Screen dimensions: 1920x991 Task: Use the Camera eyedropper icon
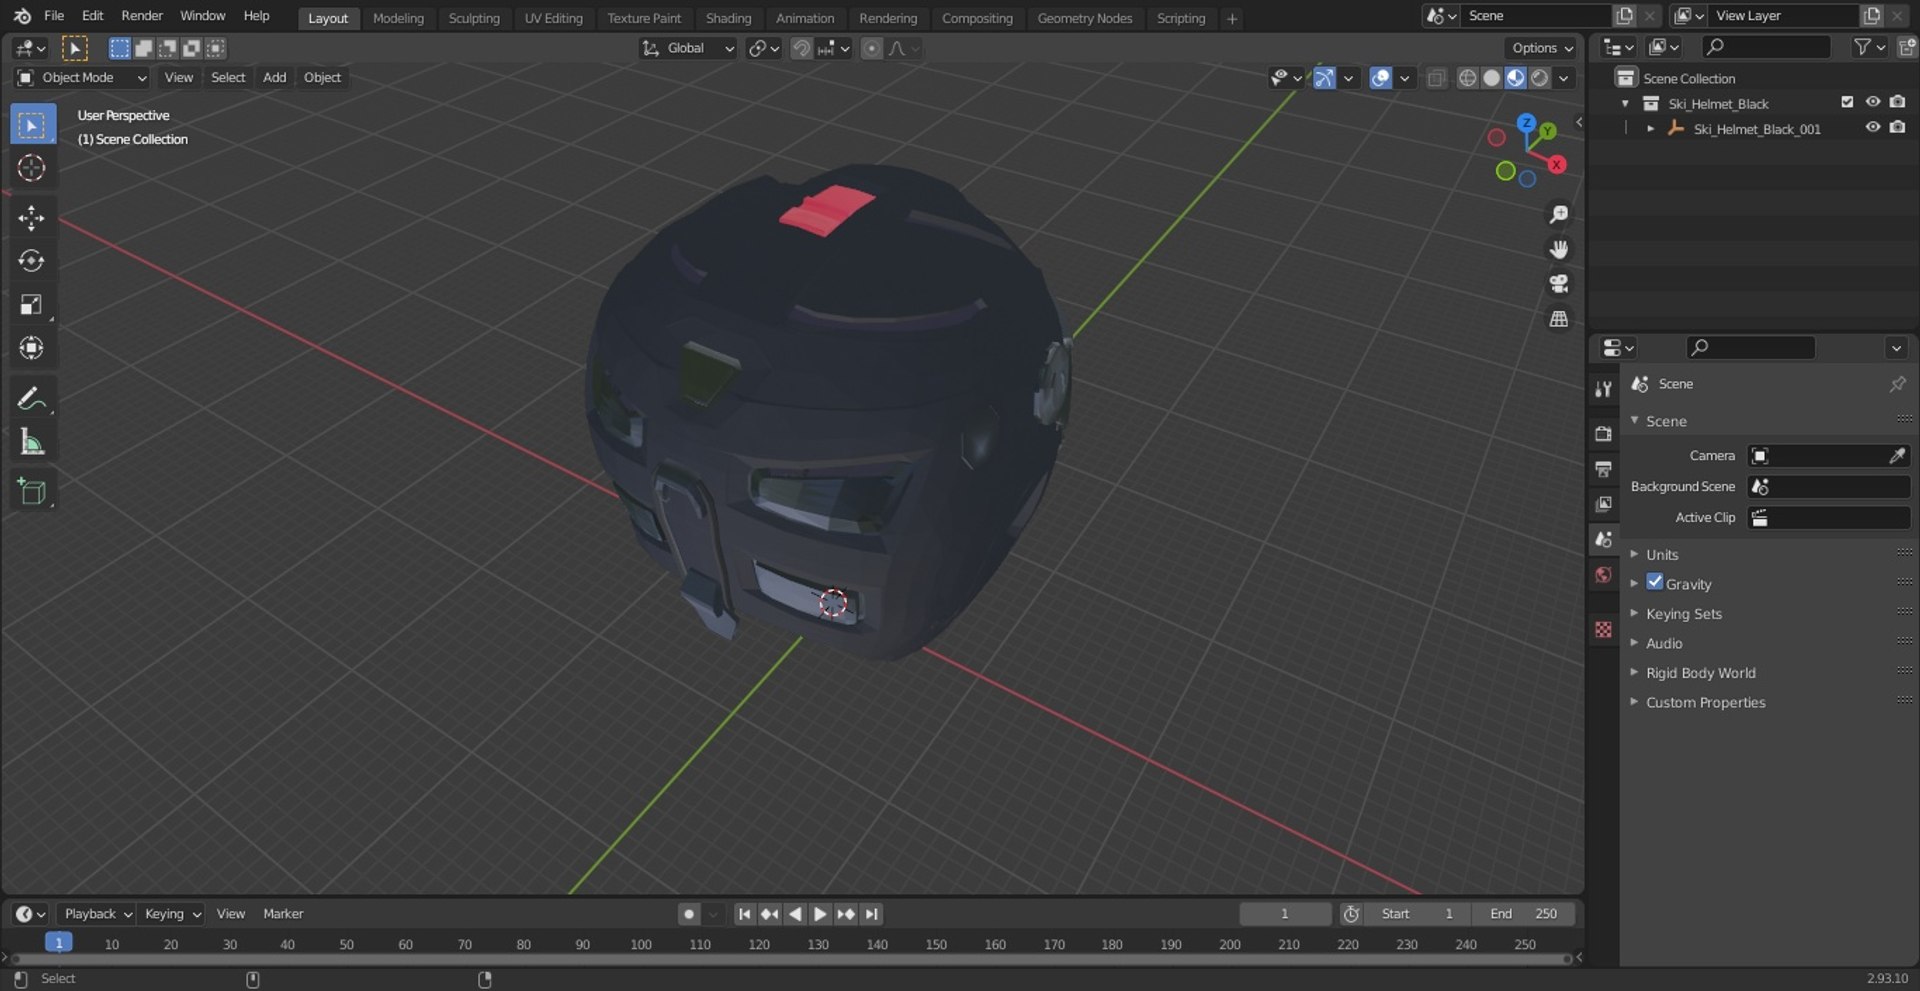click(x=1897, y=456)
